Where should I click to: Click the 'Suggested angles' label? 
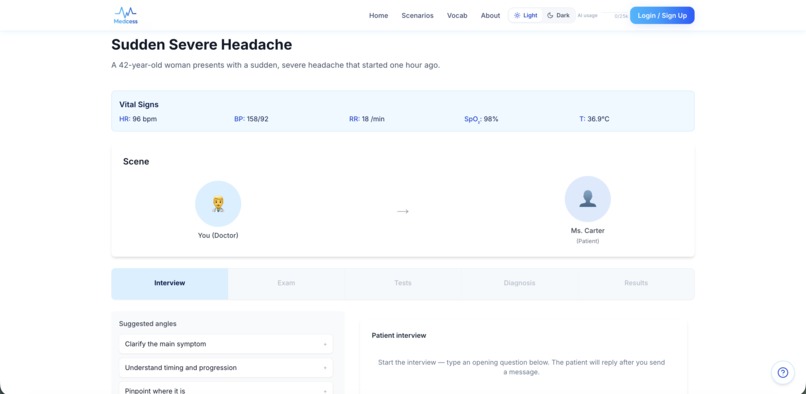pos(148,324)
